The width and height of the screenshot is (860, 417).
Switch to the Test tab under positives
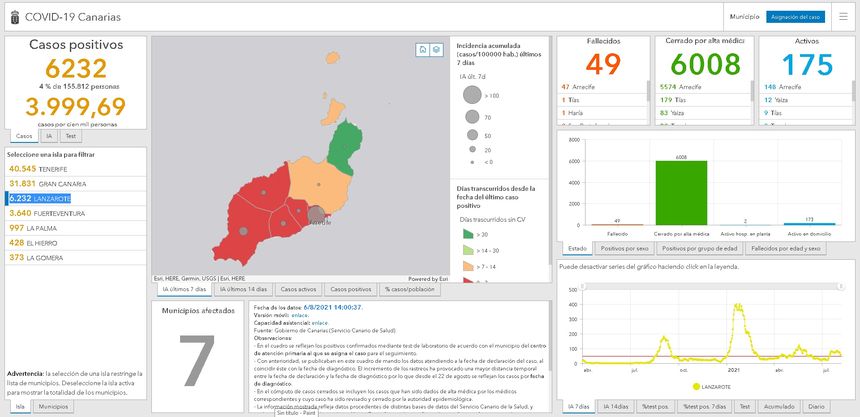71,136
